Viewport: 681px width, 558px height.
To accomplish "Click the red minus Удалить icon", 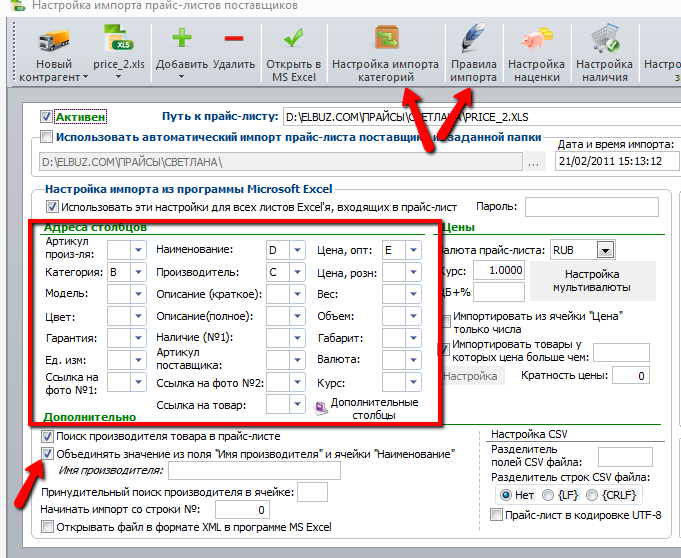I will (x=234, y=39).
